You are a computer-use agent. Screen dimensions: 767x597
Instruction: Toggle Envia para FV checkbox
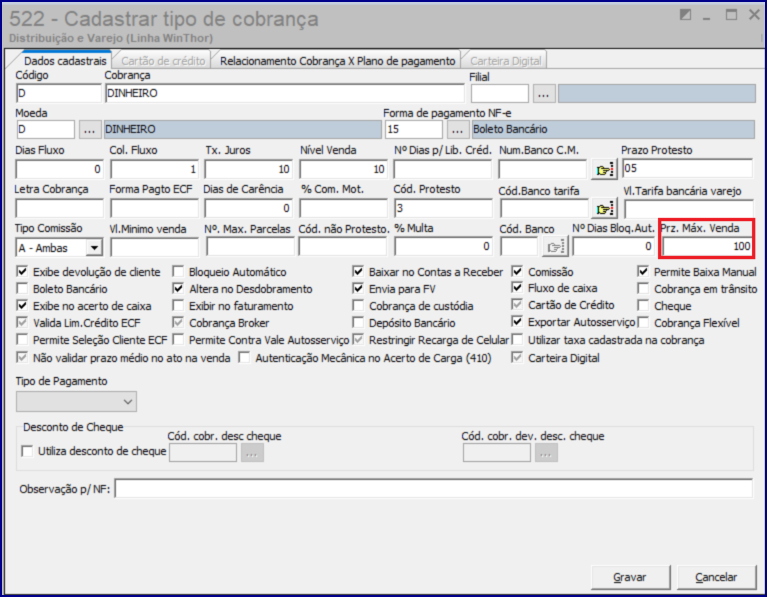tap(359, 289)
